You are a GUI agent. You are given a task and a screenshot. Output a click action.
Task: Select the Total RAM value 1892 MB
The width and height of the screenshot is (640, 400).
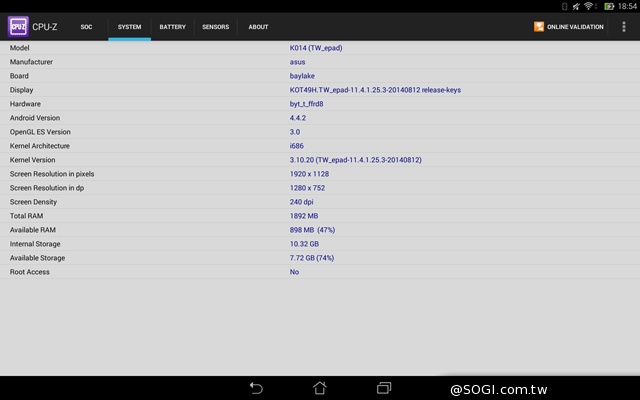(x=304, y=216)
